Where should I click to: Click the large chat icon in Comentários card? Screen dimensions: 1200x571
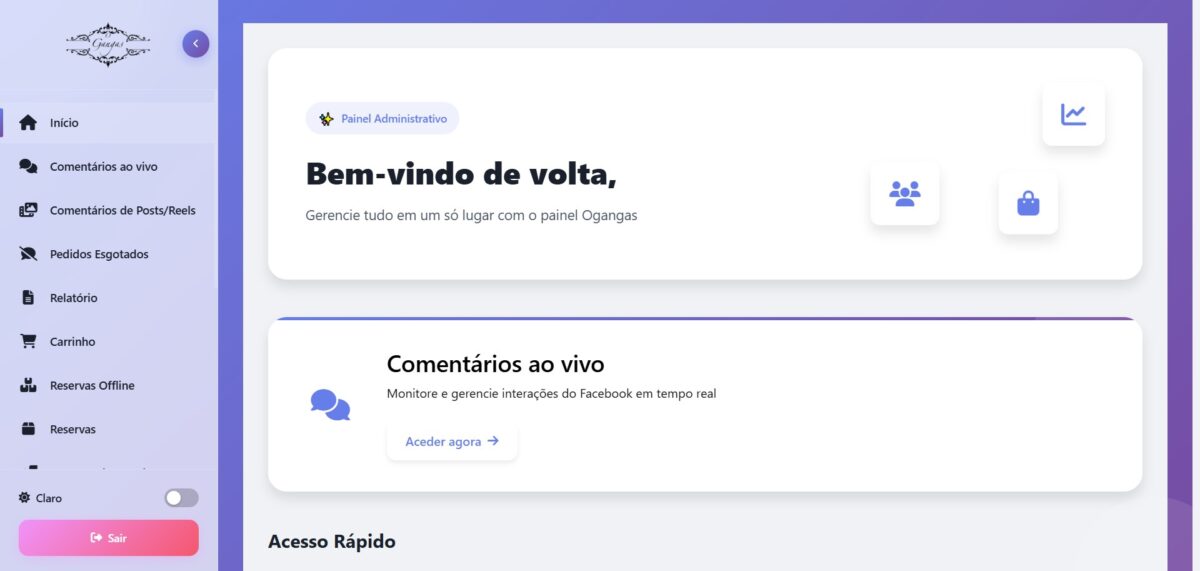tap(330, 405)
